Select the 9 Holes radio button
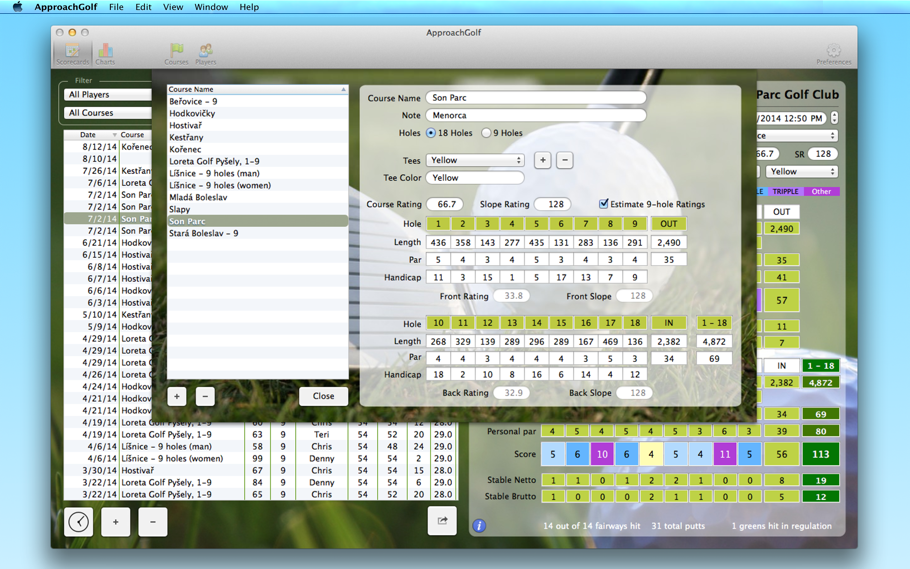The width and height of the screenshot is (910, 569). coord(486,133)
